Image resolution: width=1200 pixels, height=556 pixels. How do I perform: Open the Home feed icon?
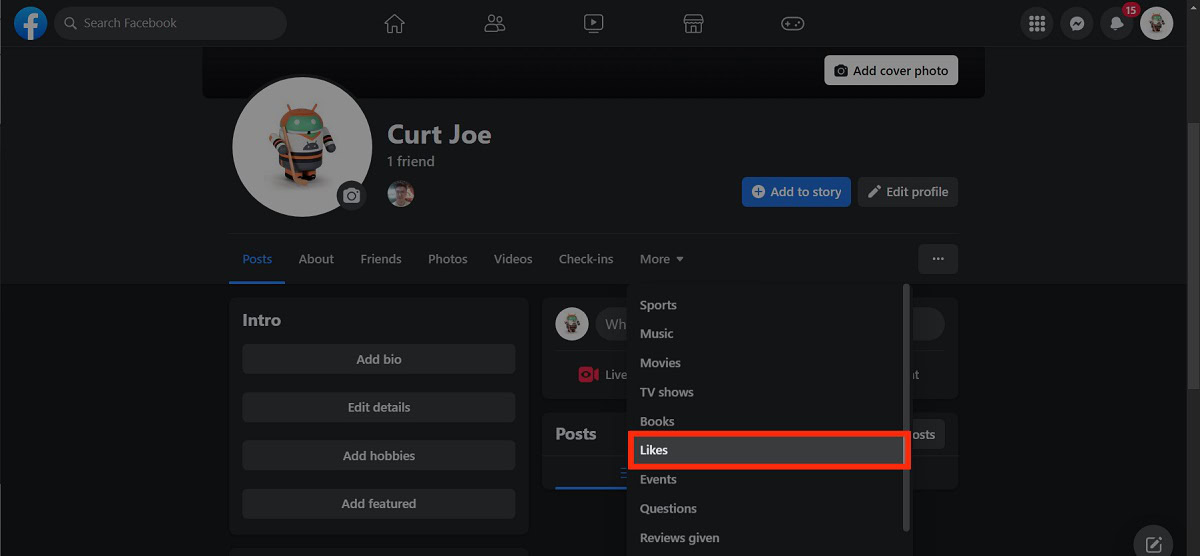pos(395,23)
